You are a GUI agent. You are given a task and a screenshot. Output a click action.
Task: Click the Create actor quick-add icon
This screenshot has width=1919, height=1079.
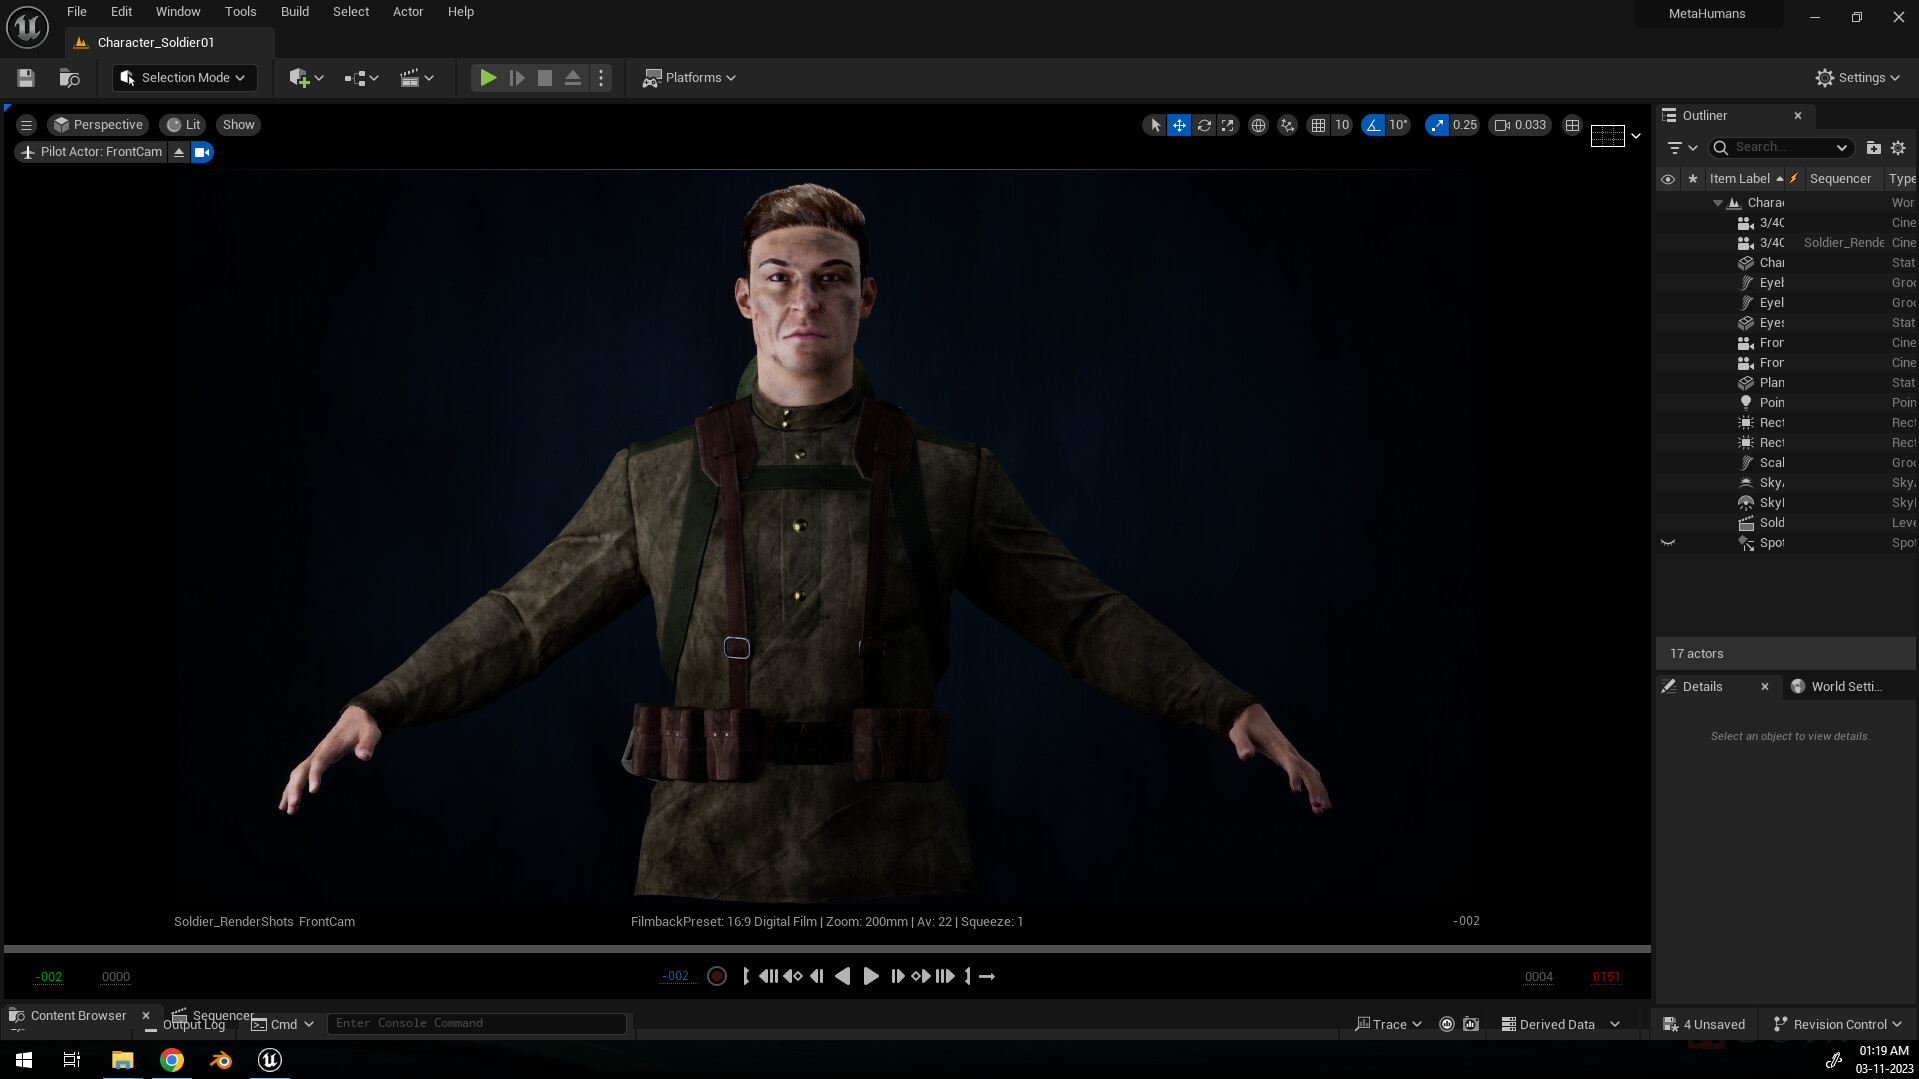pyautogui.click(x=300, y=78)
